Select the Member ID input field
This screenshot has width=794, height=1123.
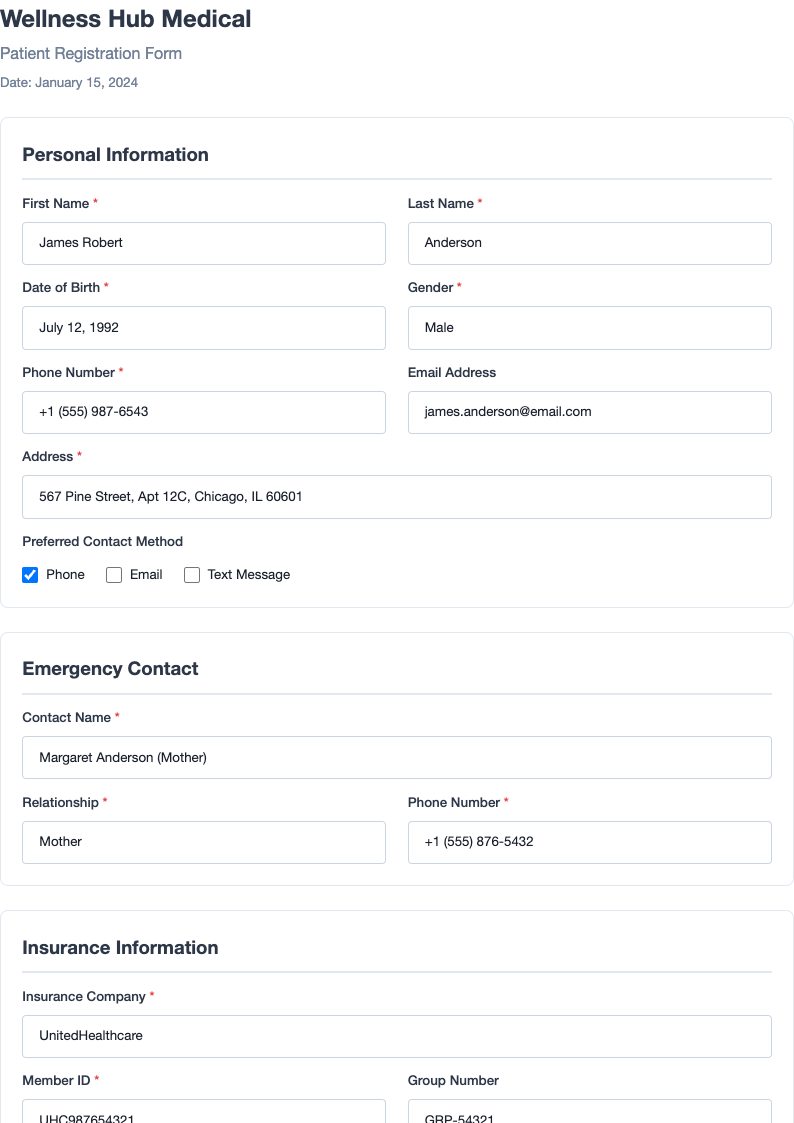tap(204, 1112)
